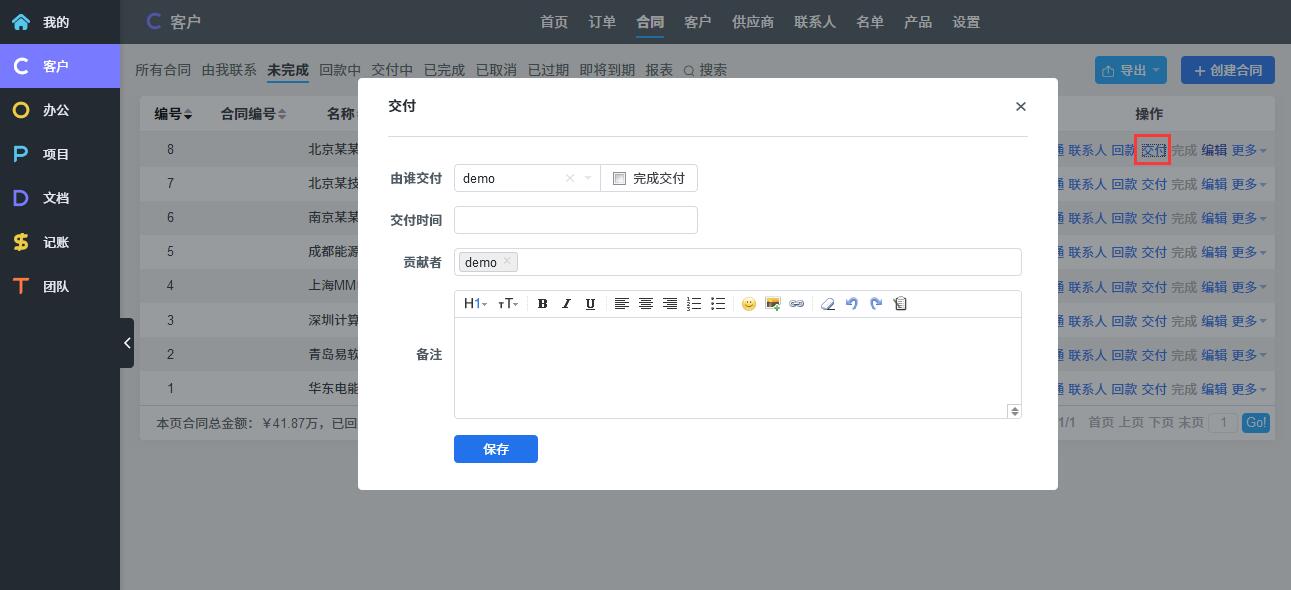Toggle bold formatting in the remarks editor

[542, 304]
